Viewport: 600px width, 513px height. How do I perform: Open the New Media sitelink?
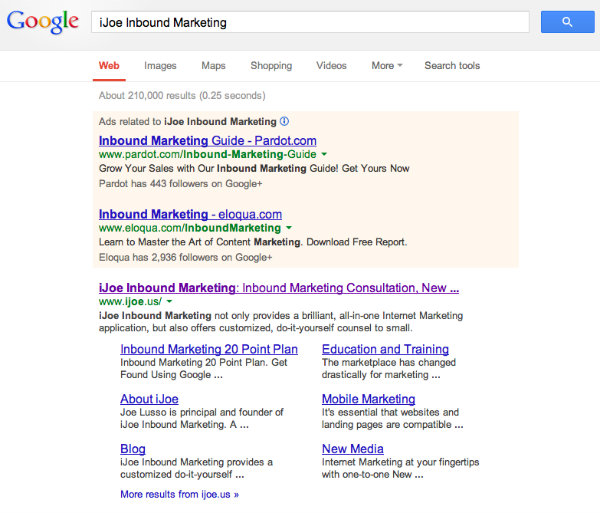(353, 448)
